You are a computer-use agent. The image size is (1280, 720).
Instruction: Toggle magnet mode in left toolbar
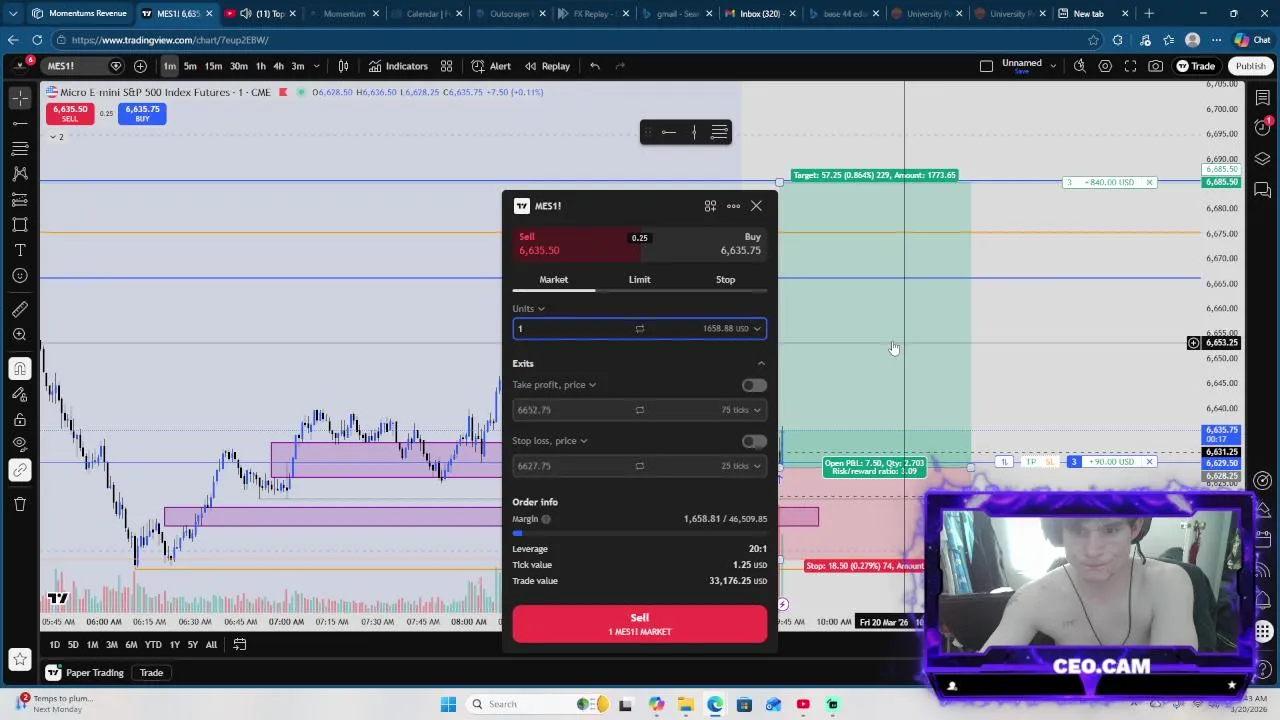(20, 369)
